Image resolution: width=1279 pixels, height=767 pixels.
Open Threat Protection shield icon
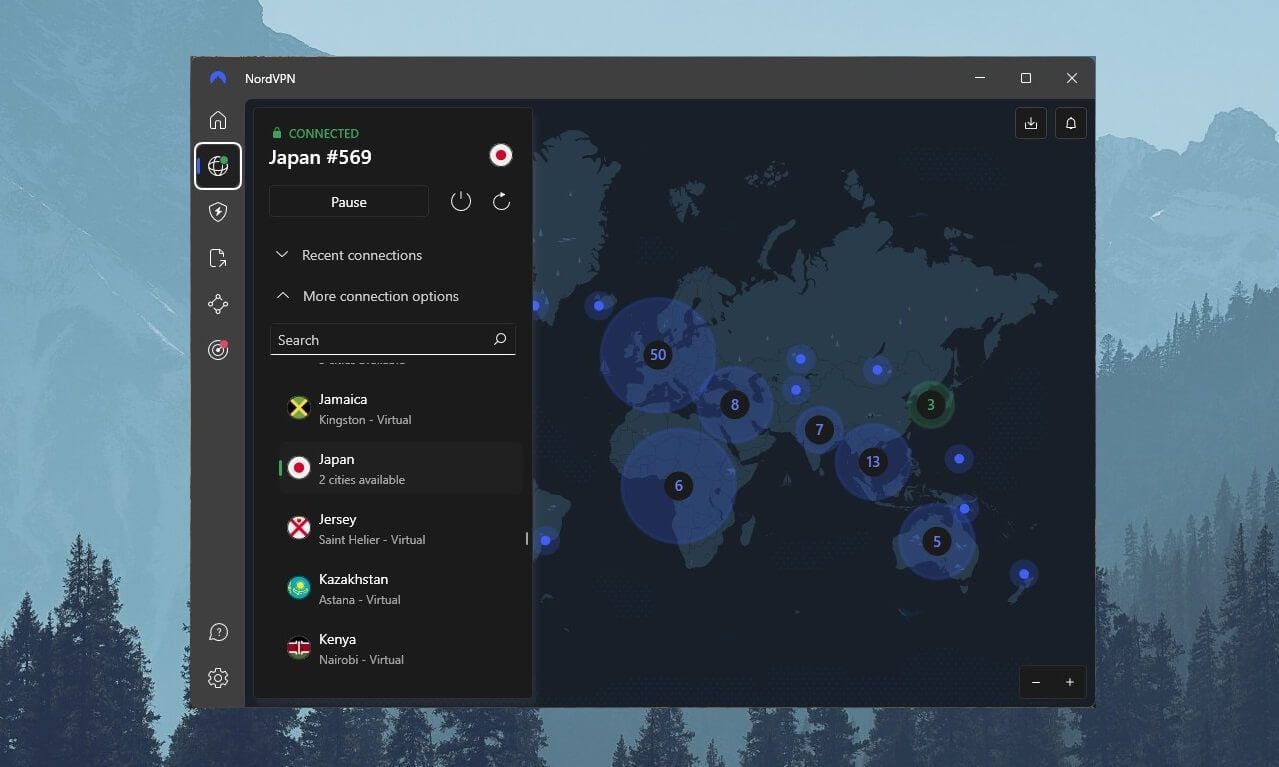(218, 212)
